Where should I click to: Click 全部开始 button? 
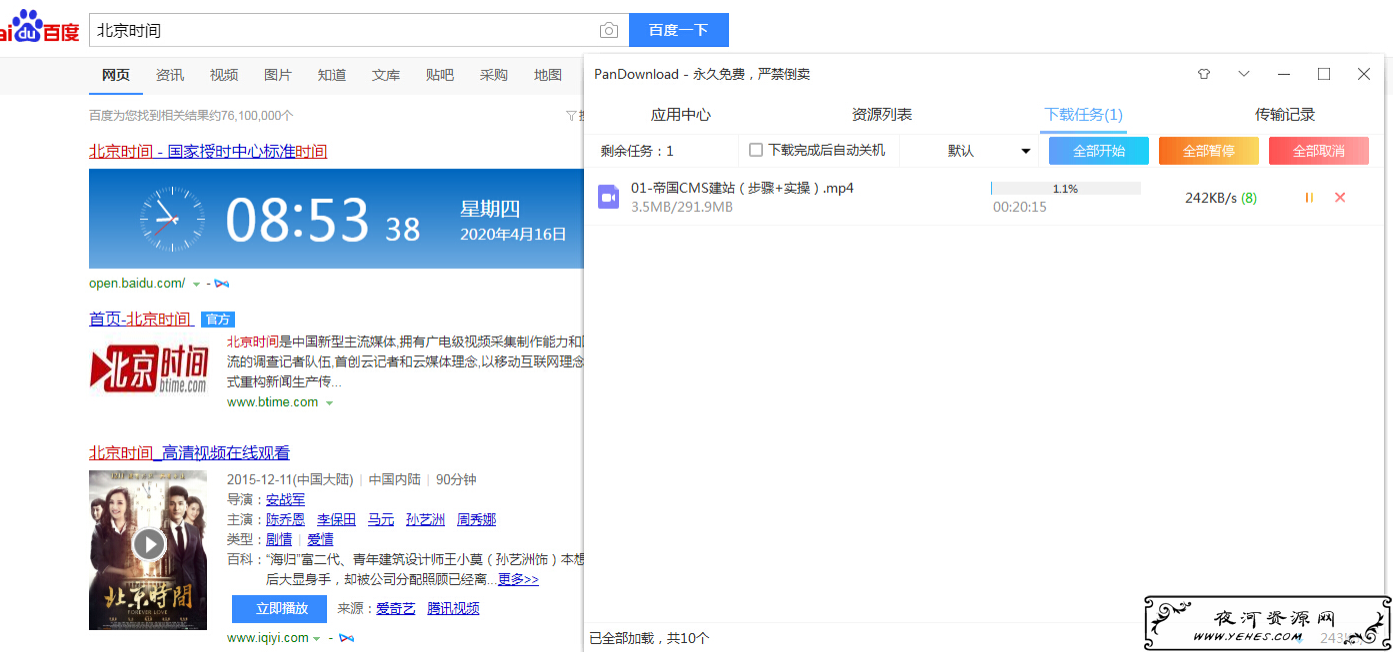[x=1099, y=151]
